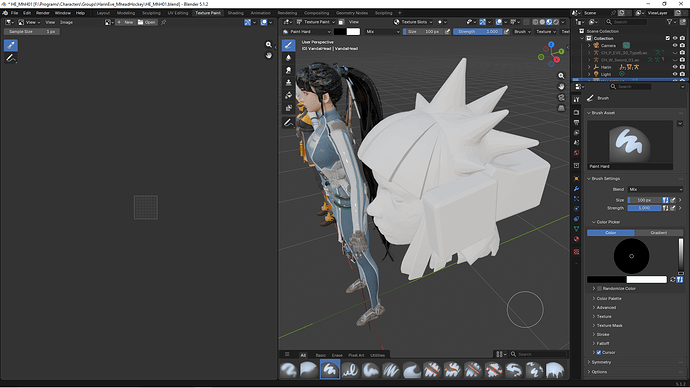
Task: Click the Open image button
Action: click(147, 22)
